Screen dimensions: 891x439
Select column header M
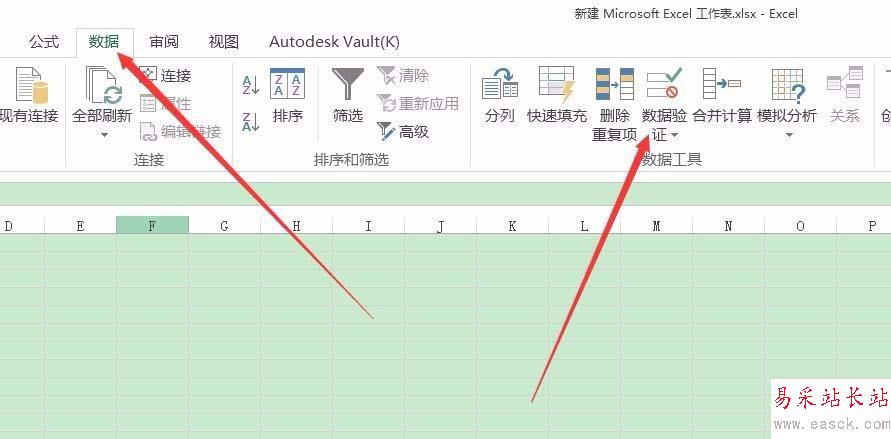coord(656,226)
